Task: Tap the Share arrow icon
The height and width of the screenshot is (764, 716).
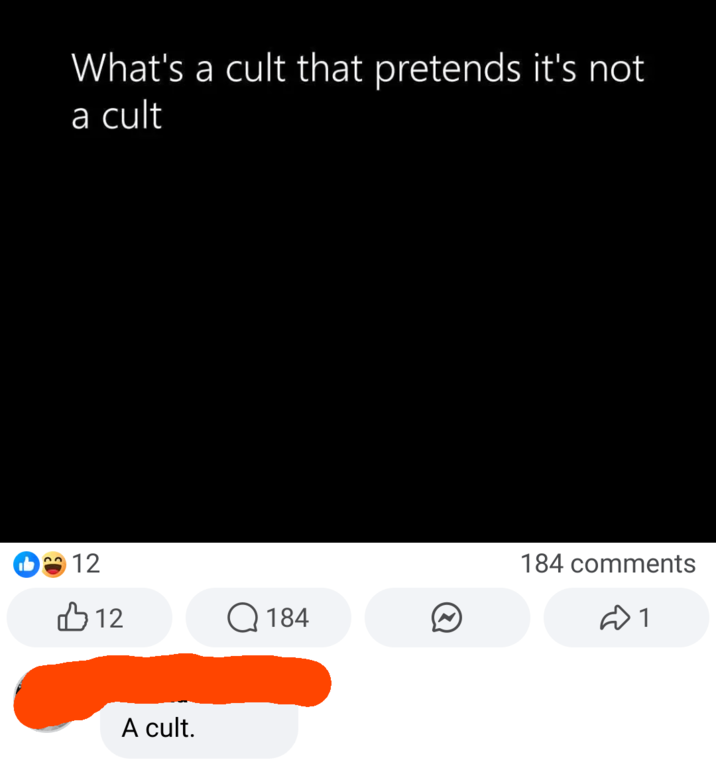Action: click(615, 618)
